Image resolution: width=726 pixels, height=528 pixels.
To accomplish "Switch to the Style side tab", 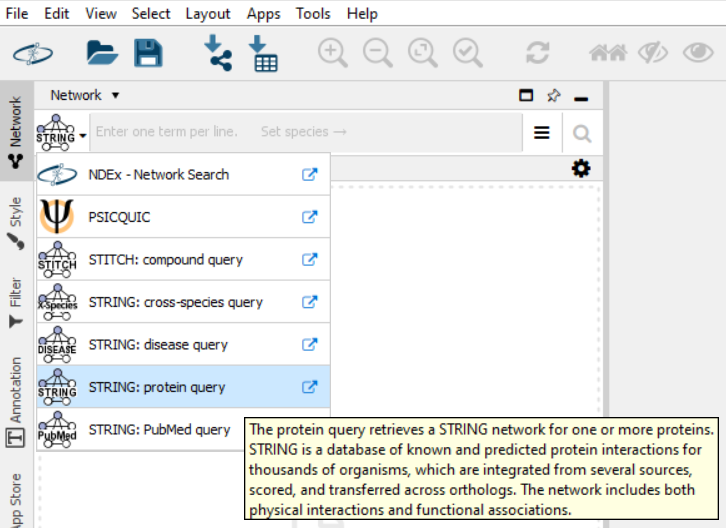I will tap(16, 222).
